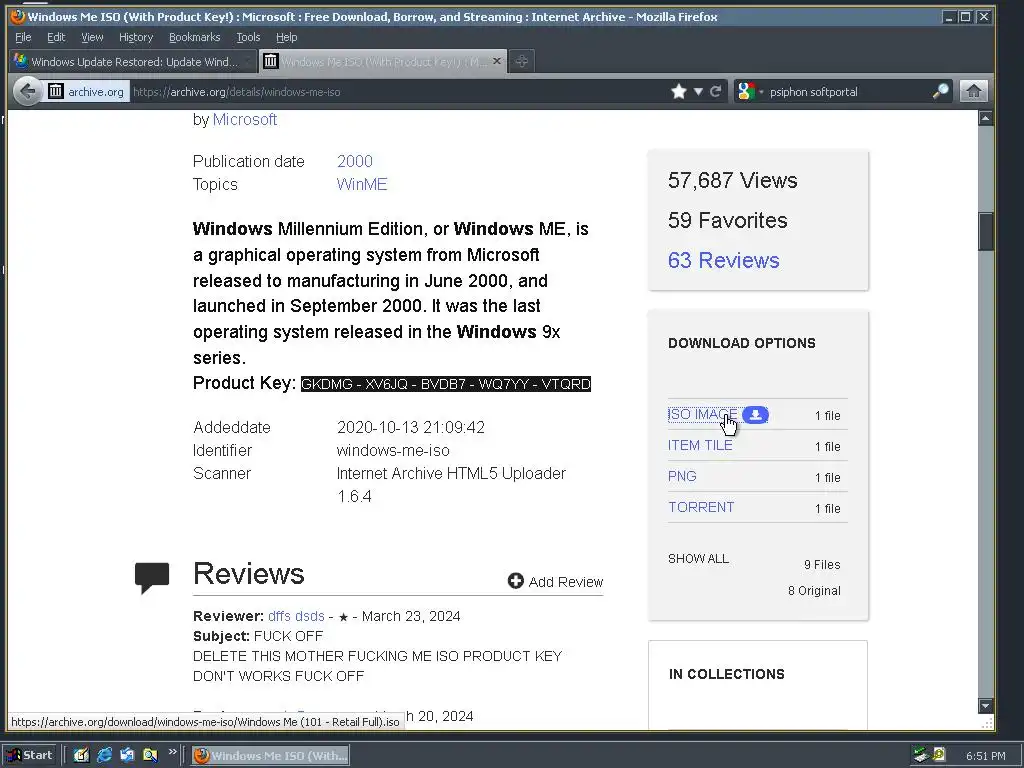Click the highlighted product key text
The width and height of the screenshot is (1024, 768).
(x=445, y=384)
